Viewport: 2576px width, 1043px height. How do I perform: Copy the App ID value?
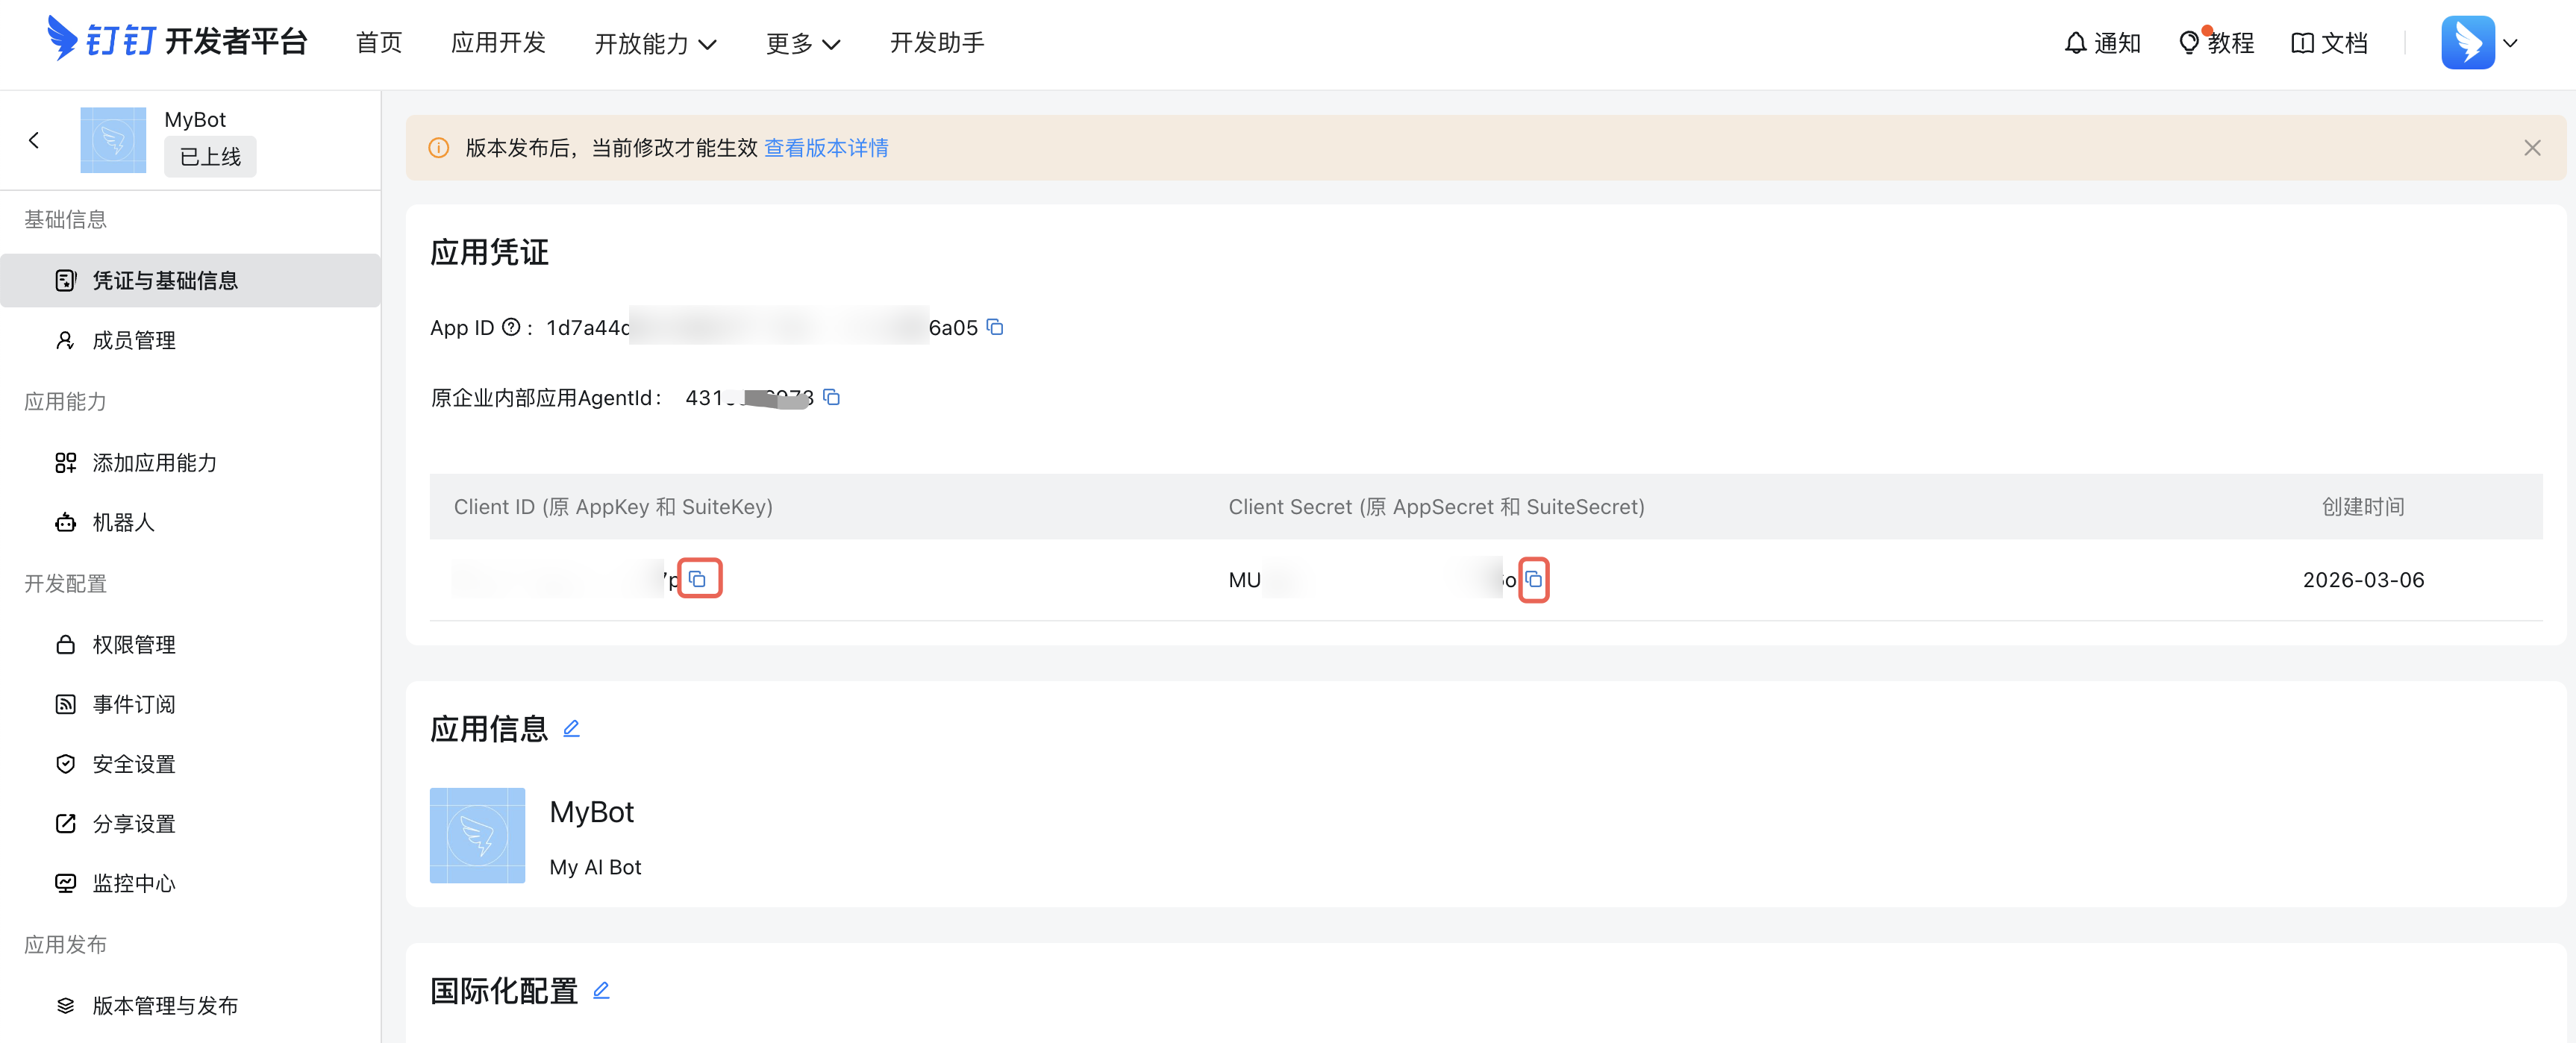995,327
